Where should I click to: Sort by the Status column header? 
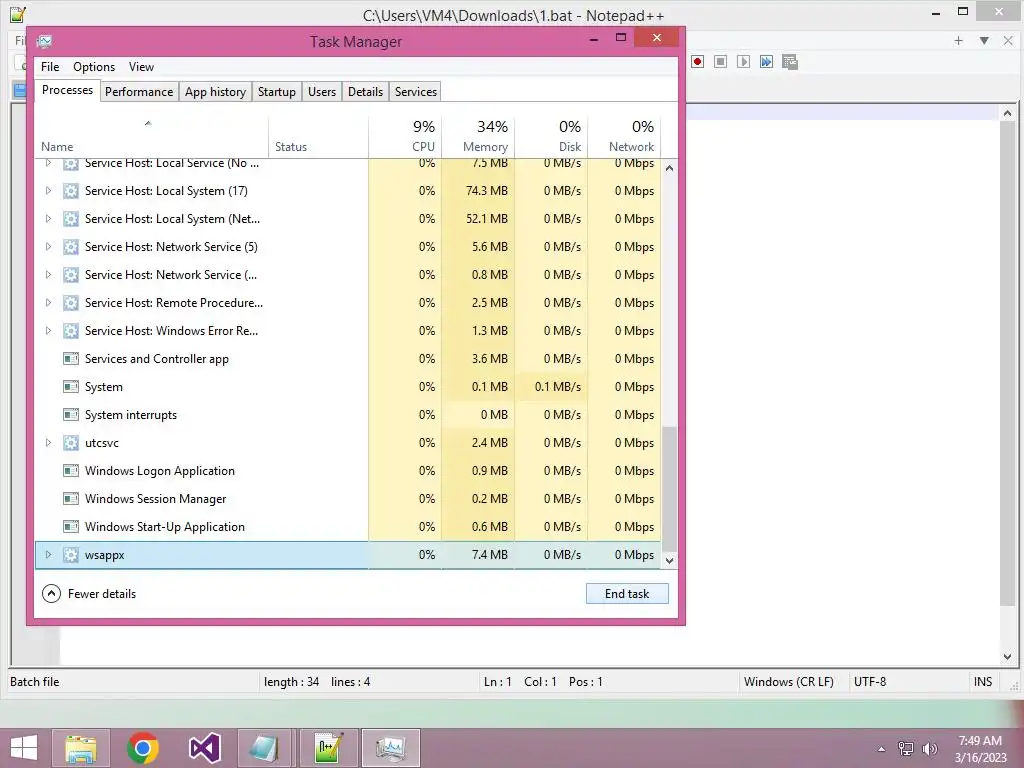(x=319, y=136)
